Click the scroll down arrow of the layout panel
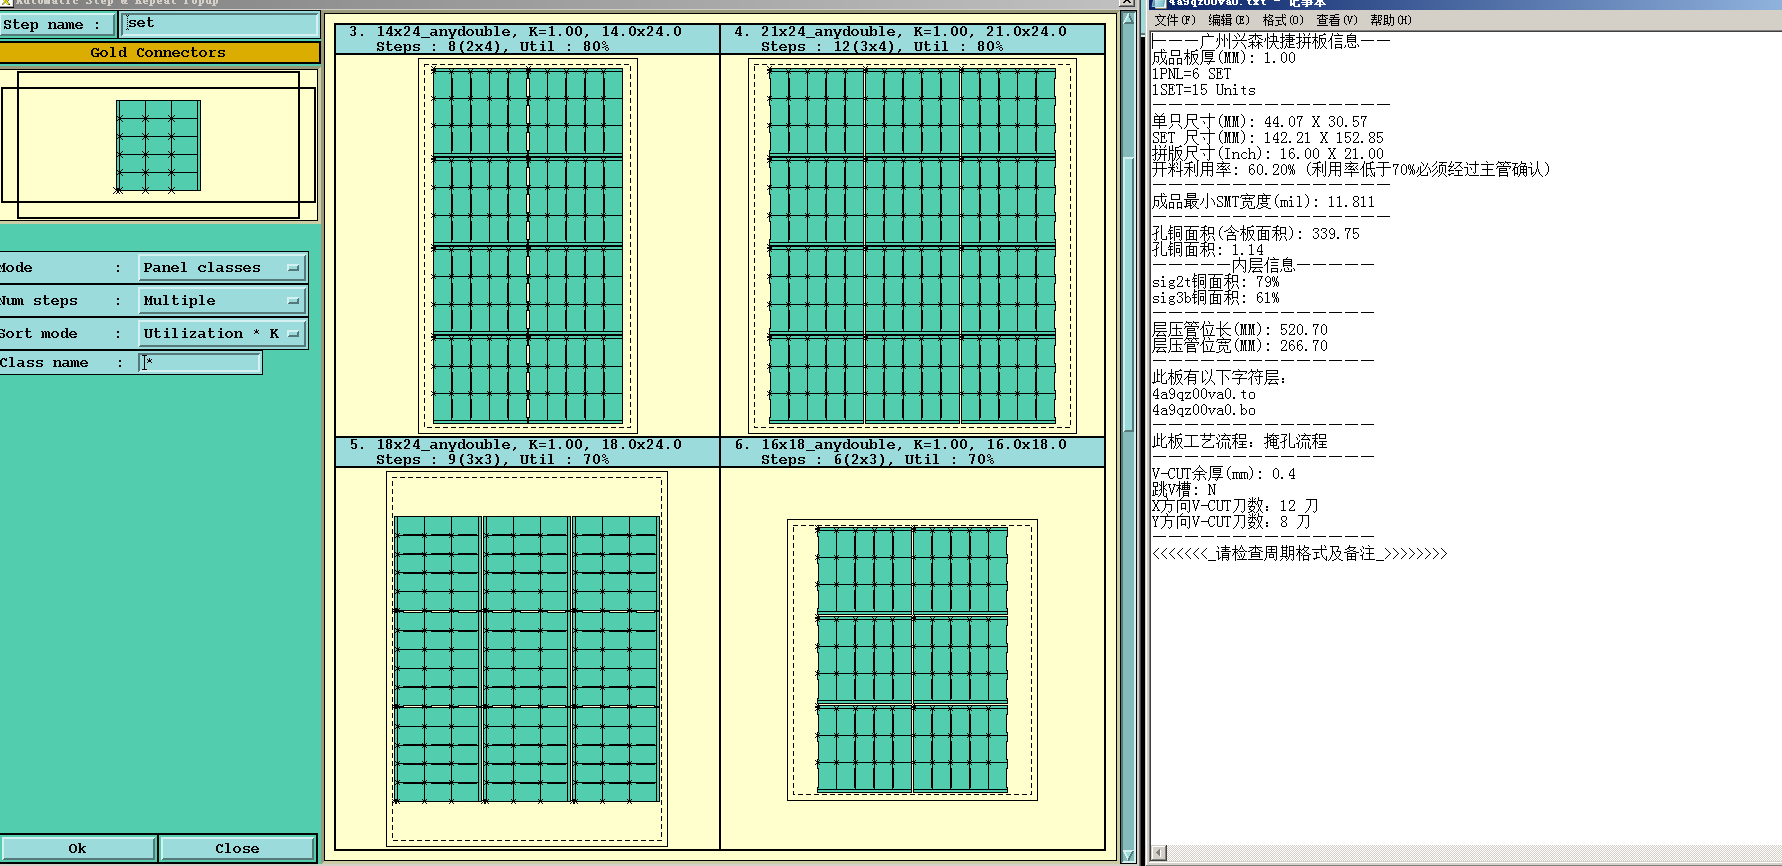1782x866 pixels. point(1128,857)
